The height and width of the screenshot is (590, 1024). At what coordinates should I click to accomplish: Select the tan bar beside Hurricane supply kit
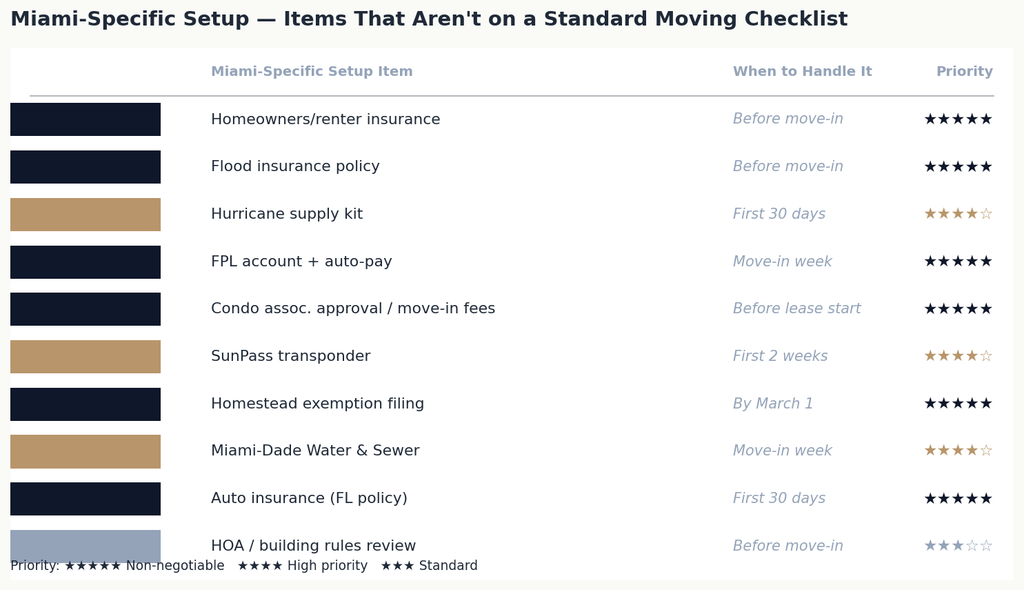tap(85, 214)
